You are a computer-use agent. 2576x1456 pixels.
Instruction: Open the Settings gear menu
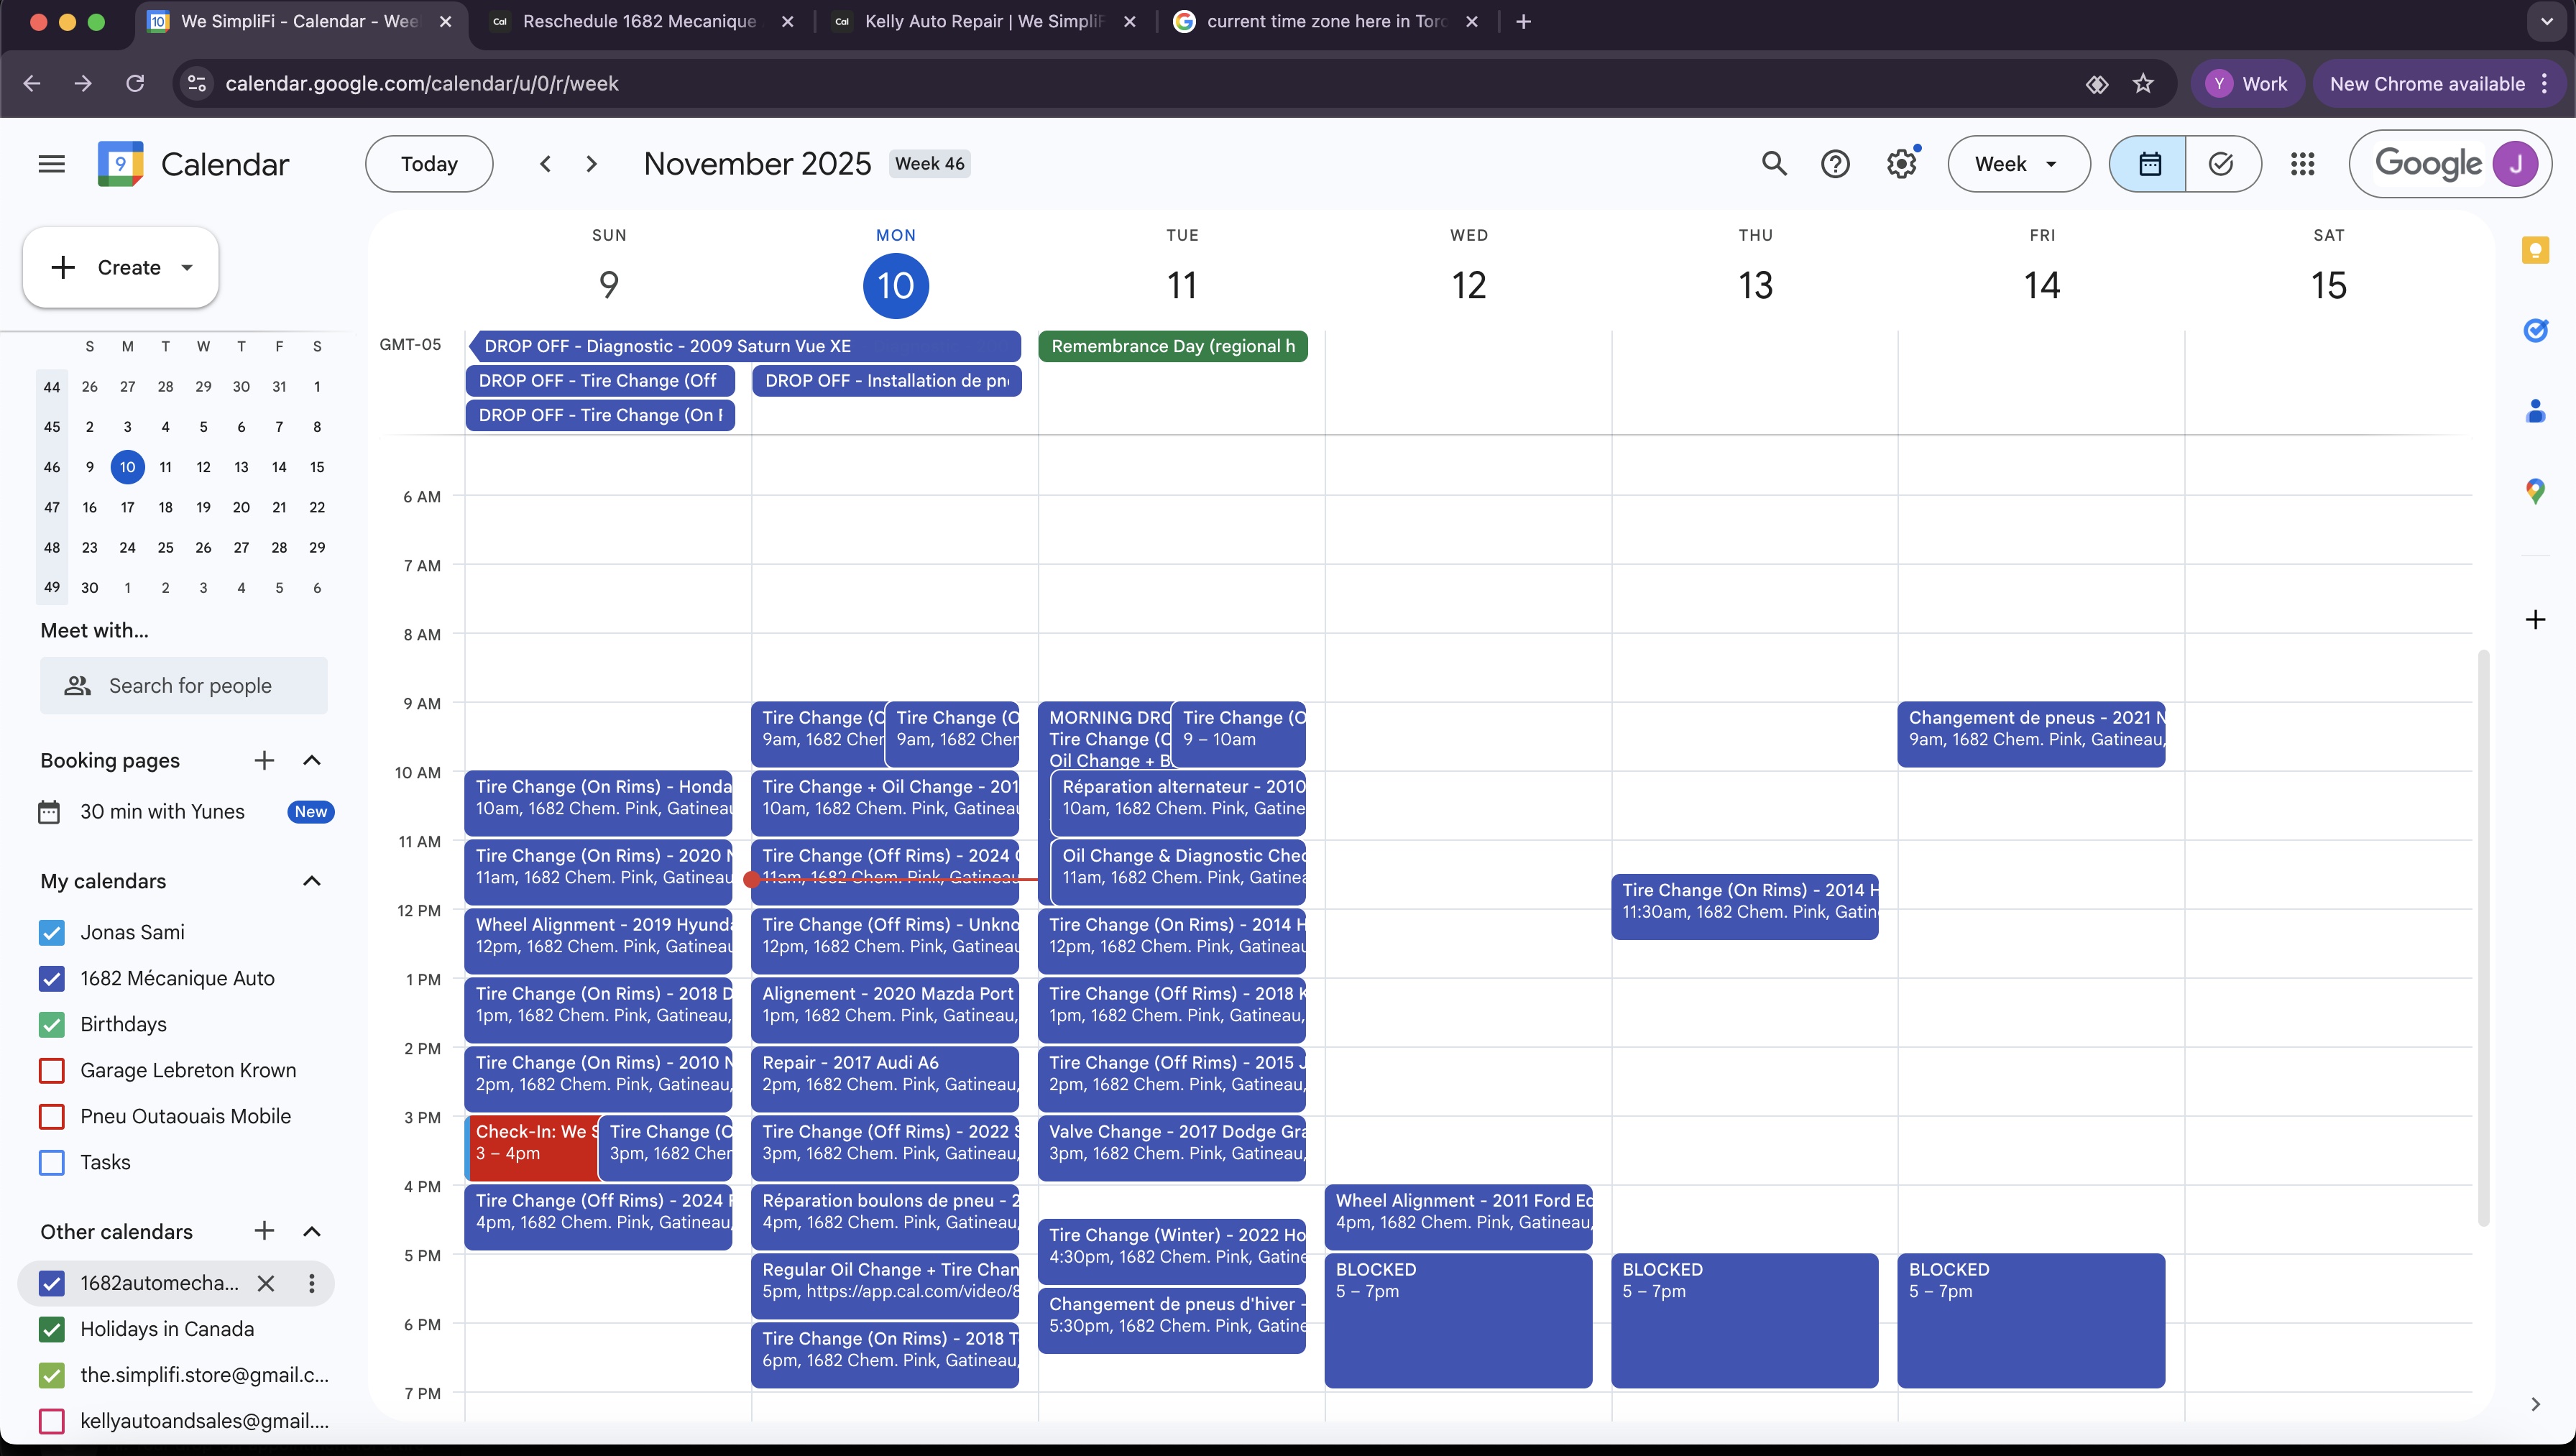tap(1901, 164)
